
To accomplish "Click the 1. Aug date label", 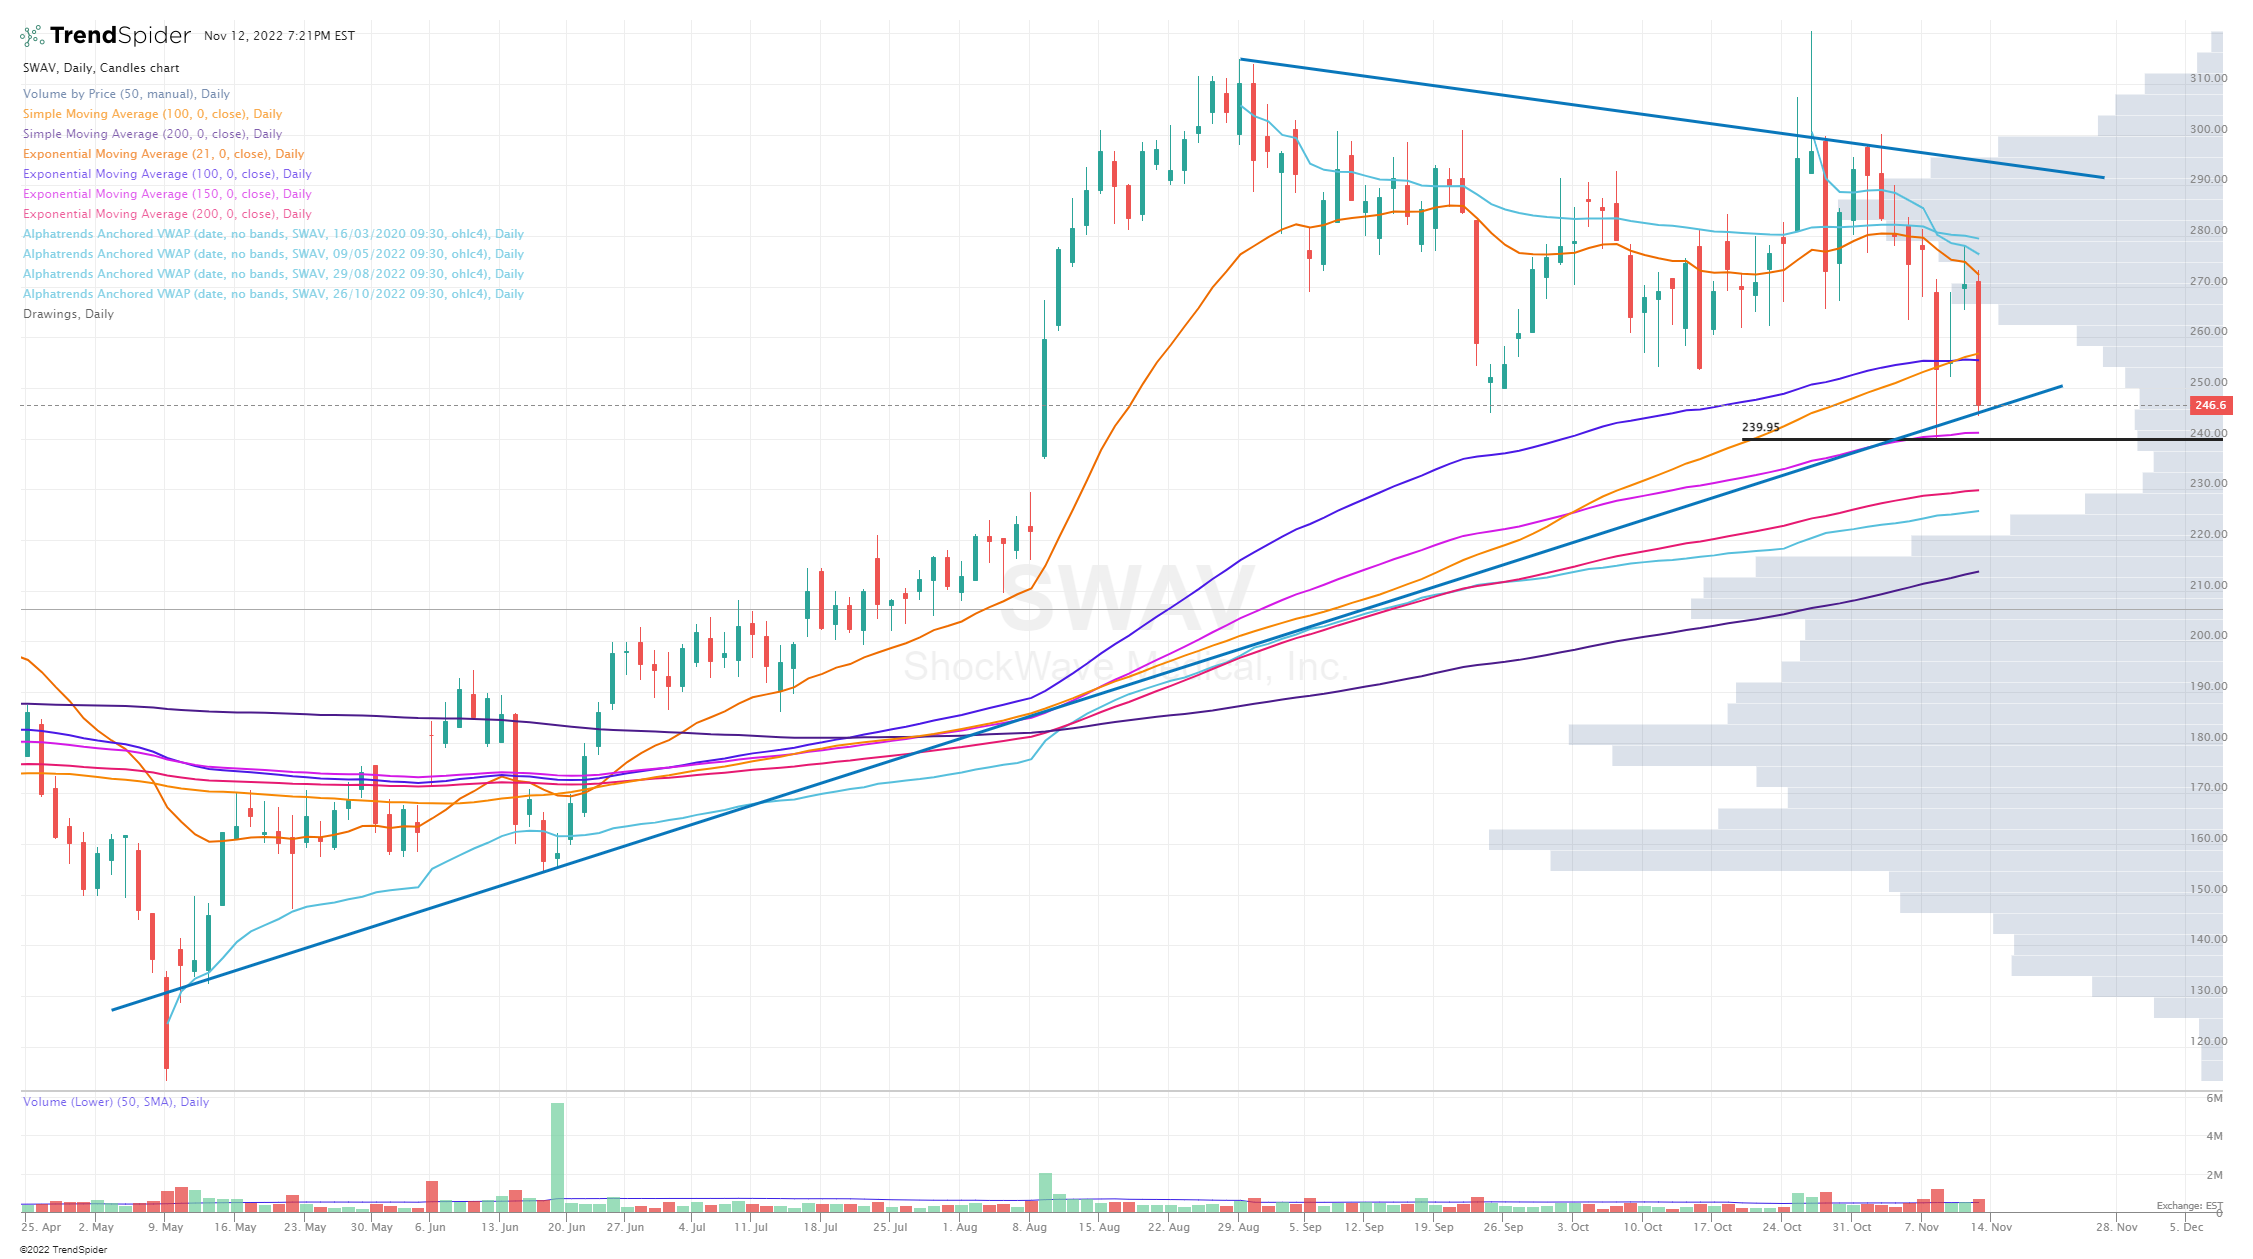I will tap(961, 1227).
